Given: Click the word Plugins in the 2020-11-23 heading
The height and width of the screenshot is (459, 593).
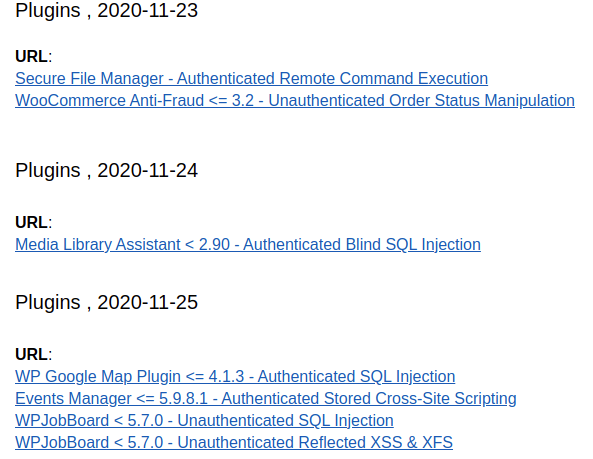Looking at the screenshot, I should [x=48, y=11].
